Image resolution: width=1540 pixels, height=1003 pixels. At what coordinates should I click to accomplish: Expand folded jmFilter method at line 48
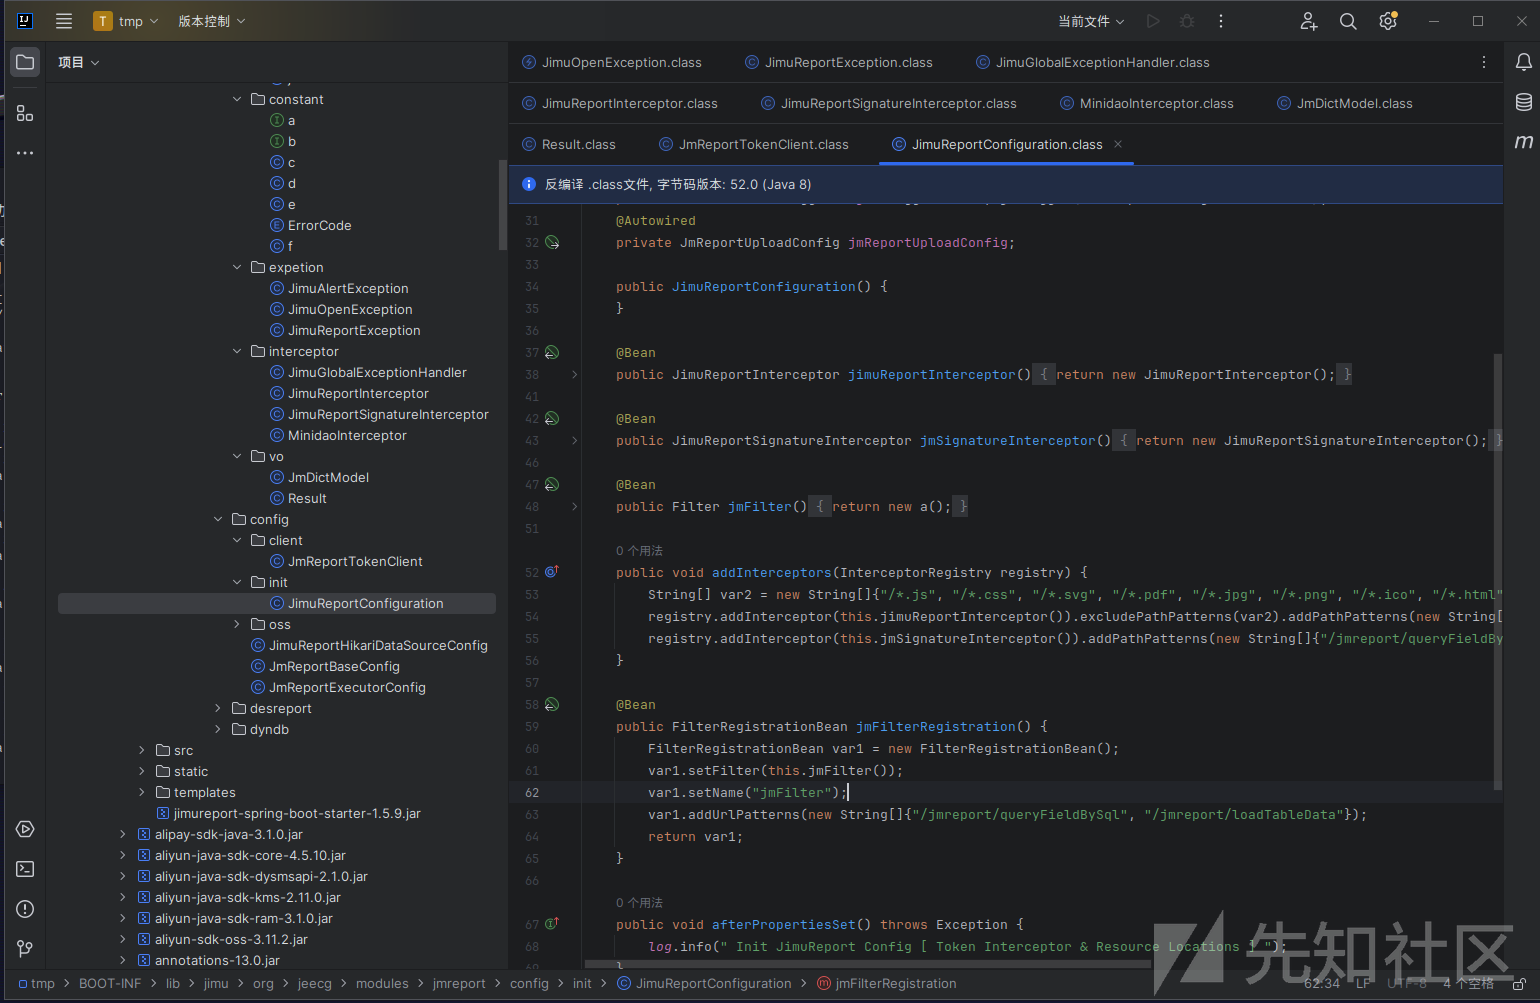click(x=574, y=507)
